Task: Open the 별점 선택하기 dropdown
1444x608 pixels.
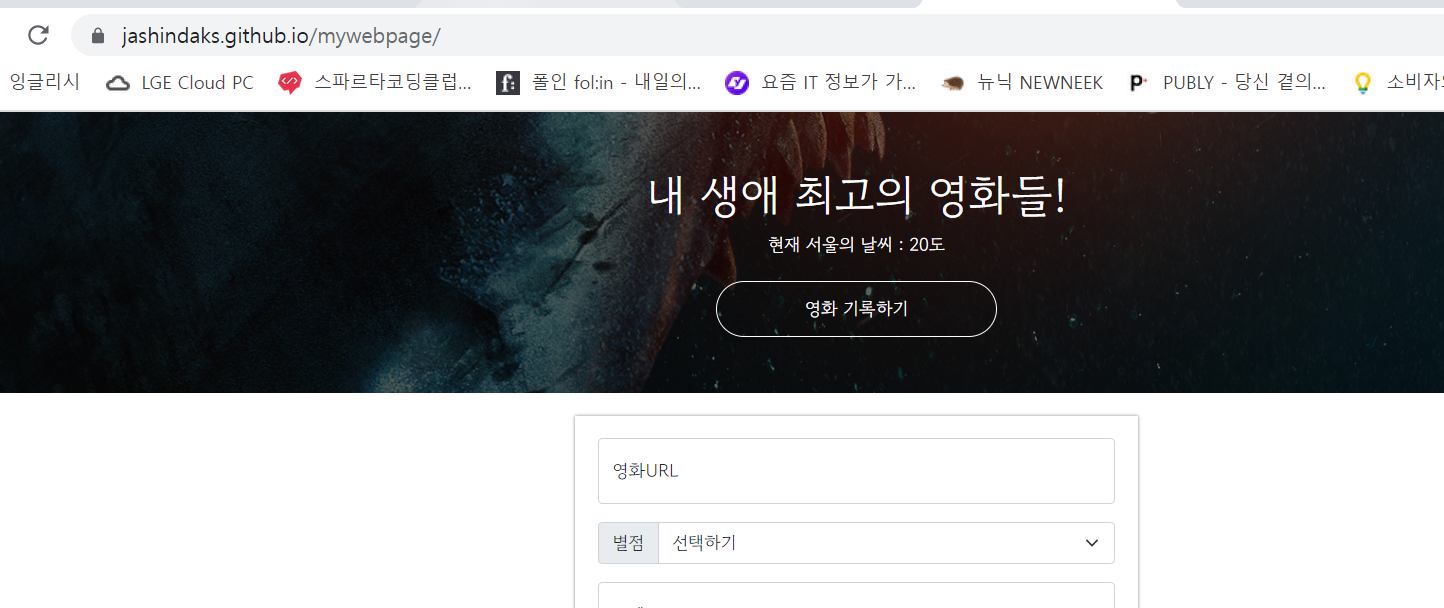Action: tap(886, 543)
